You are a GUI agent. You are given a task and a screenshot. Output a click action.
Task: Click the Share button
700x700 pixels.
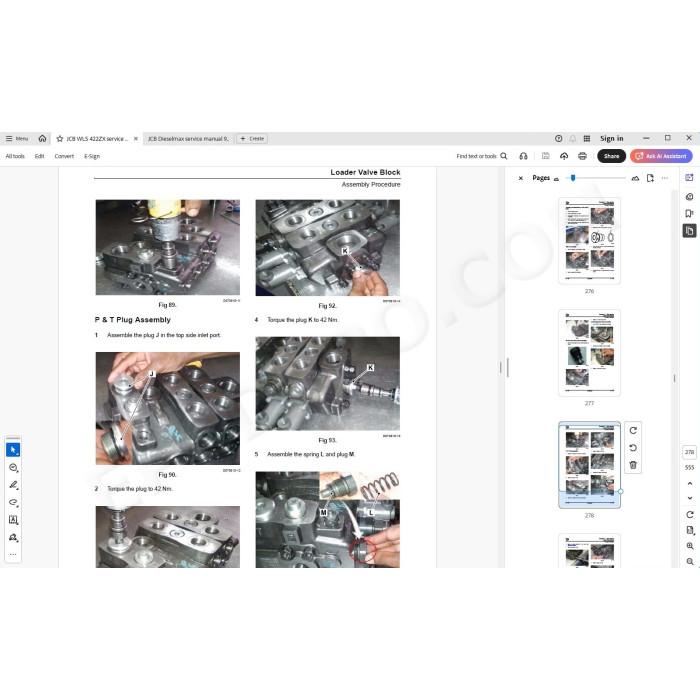pyautogui.click(x=611, y=156)
